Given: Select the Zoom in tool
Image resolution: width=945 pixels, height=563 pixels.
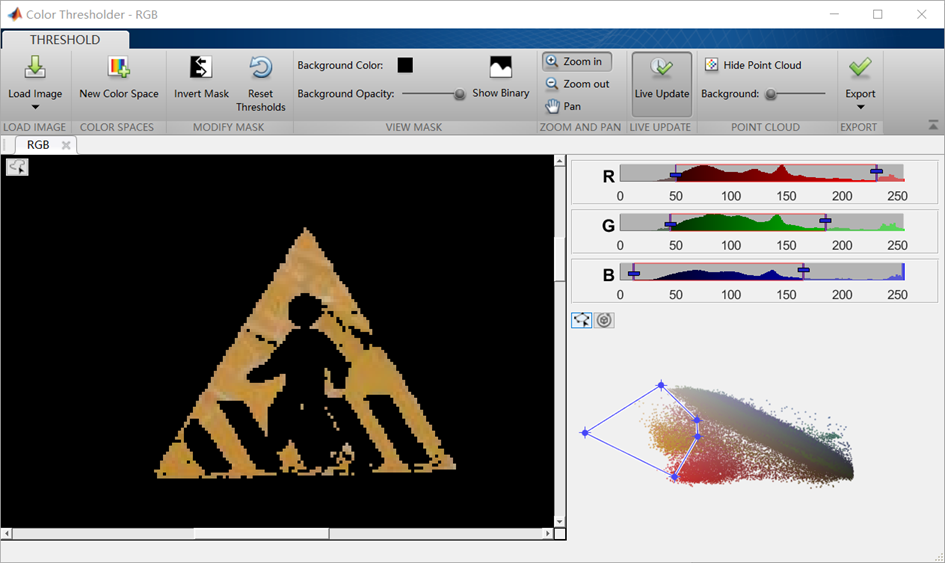Looking at the screenshot, I should 577,61.
